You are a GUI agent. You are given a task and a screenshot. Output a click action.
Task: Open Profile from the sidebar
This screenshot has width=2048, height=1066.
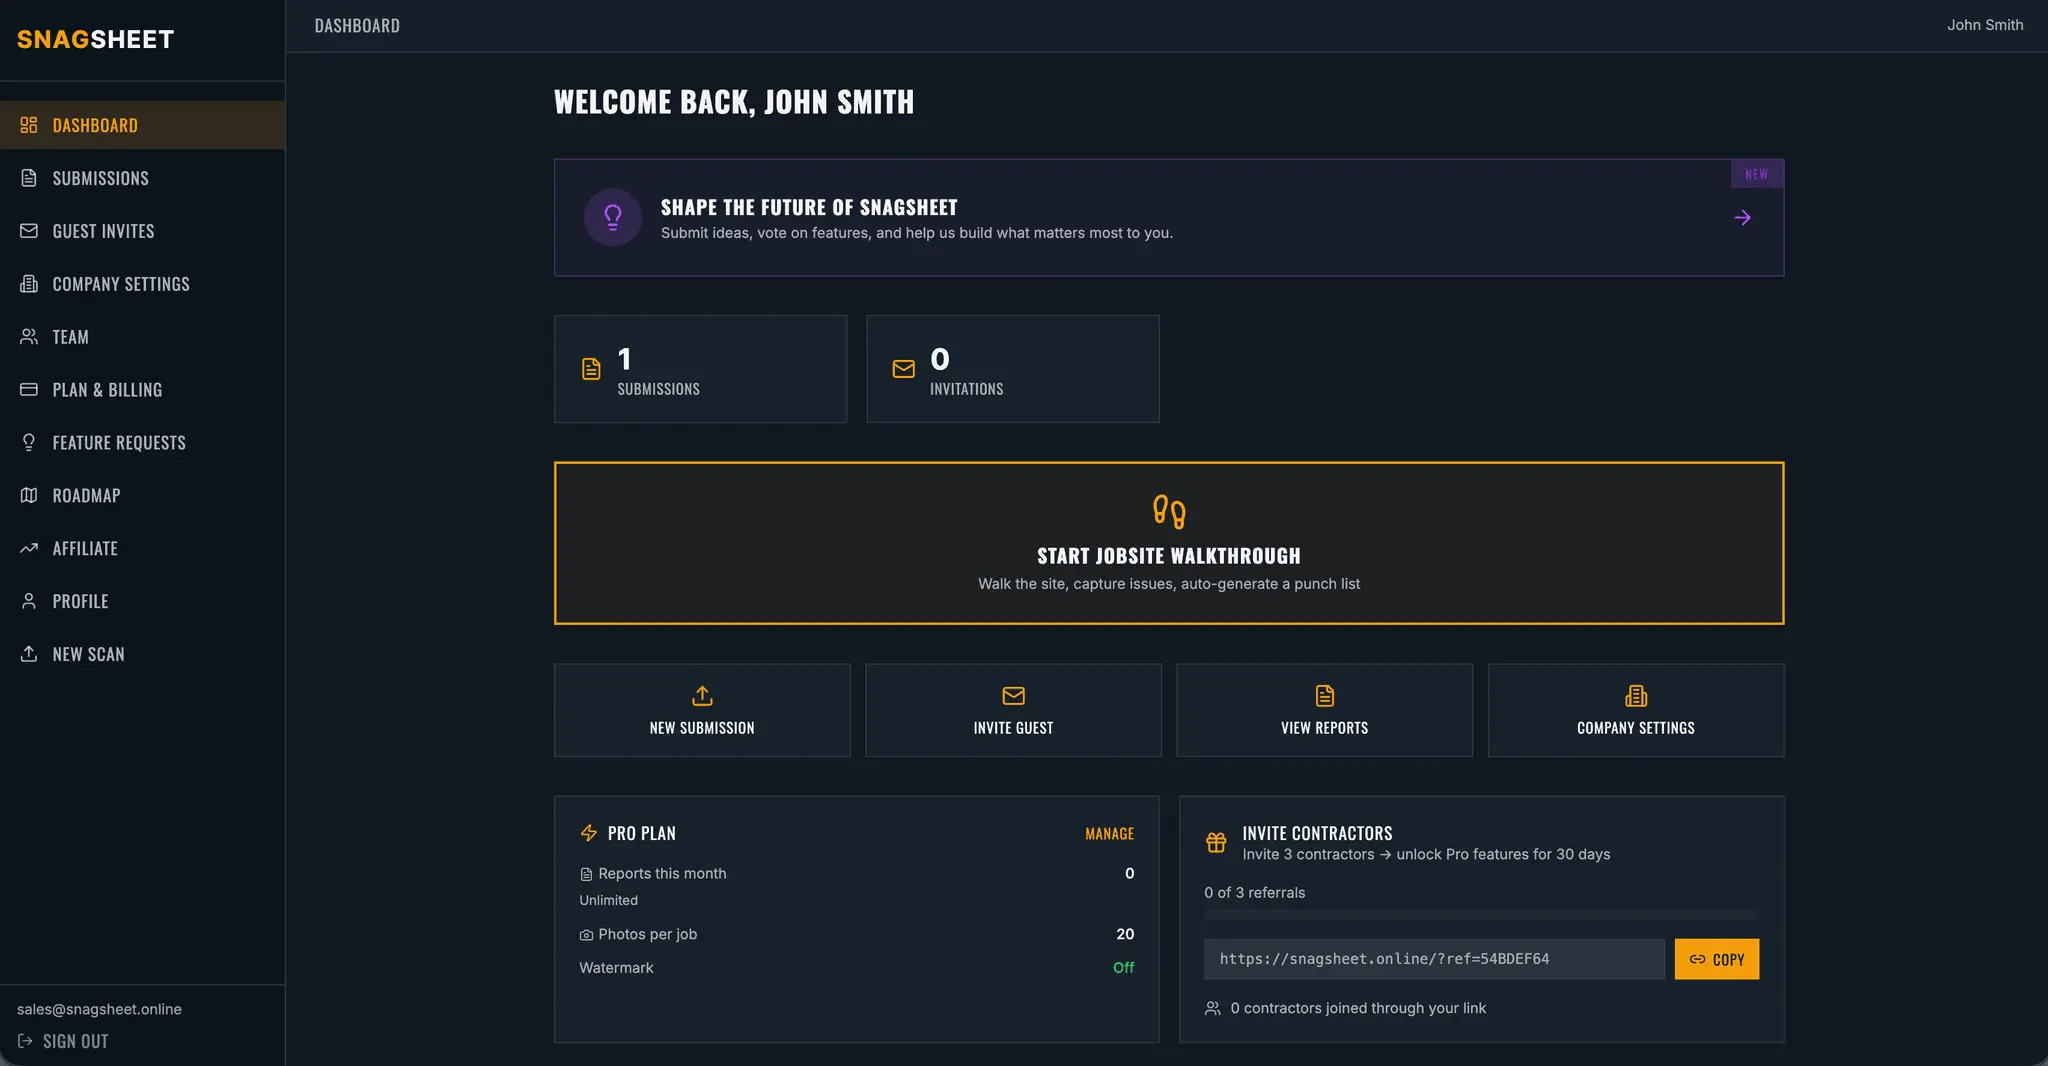142,601
